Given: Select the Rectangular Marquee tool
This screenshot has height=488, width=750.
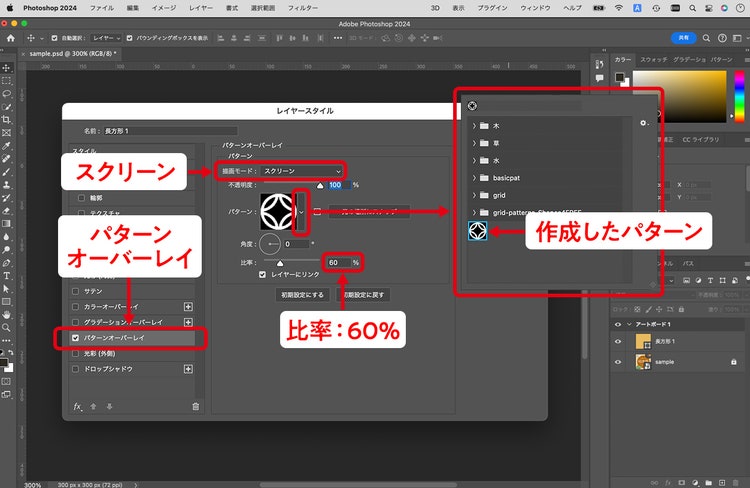Looking at the screenshot, I should (x=6, y=81).
